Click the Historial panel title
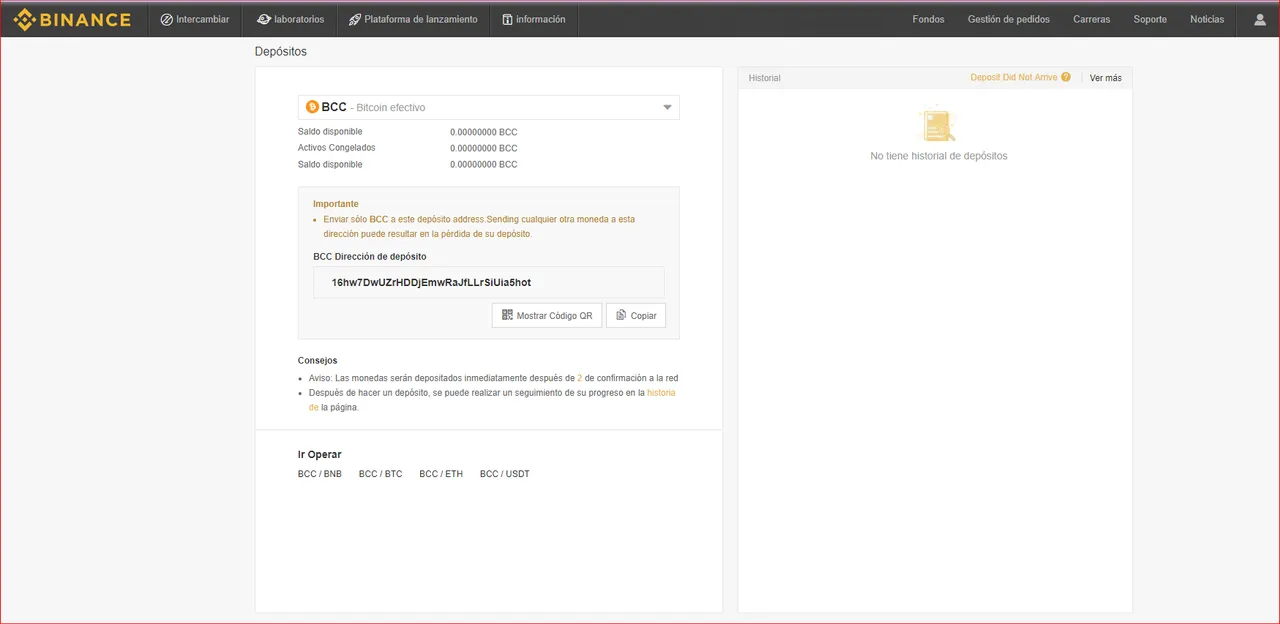The image size is (1280, 624). 765,78
